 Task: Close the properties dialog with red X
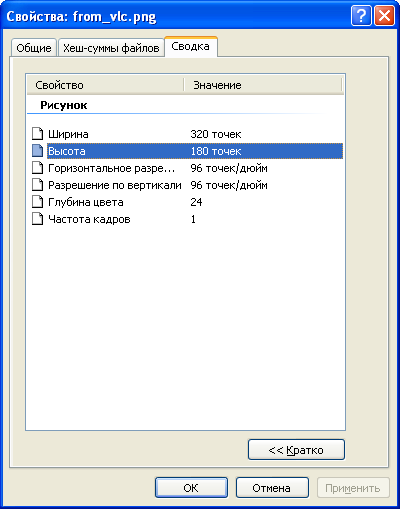click(x=384, y=16)
